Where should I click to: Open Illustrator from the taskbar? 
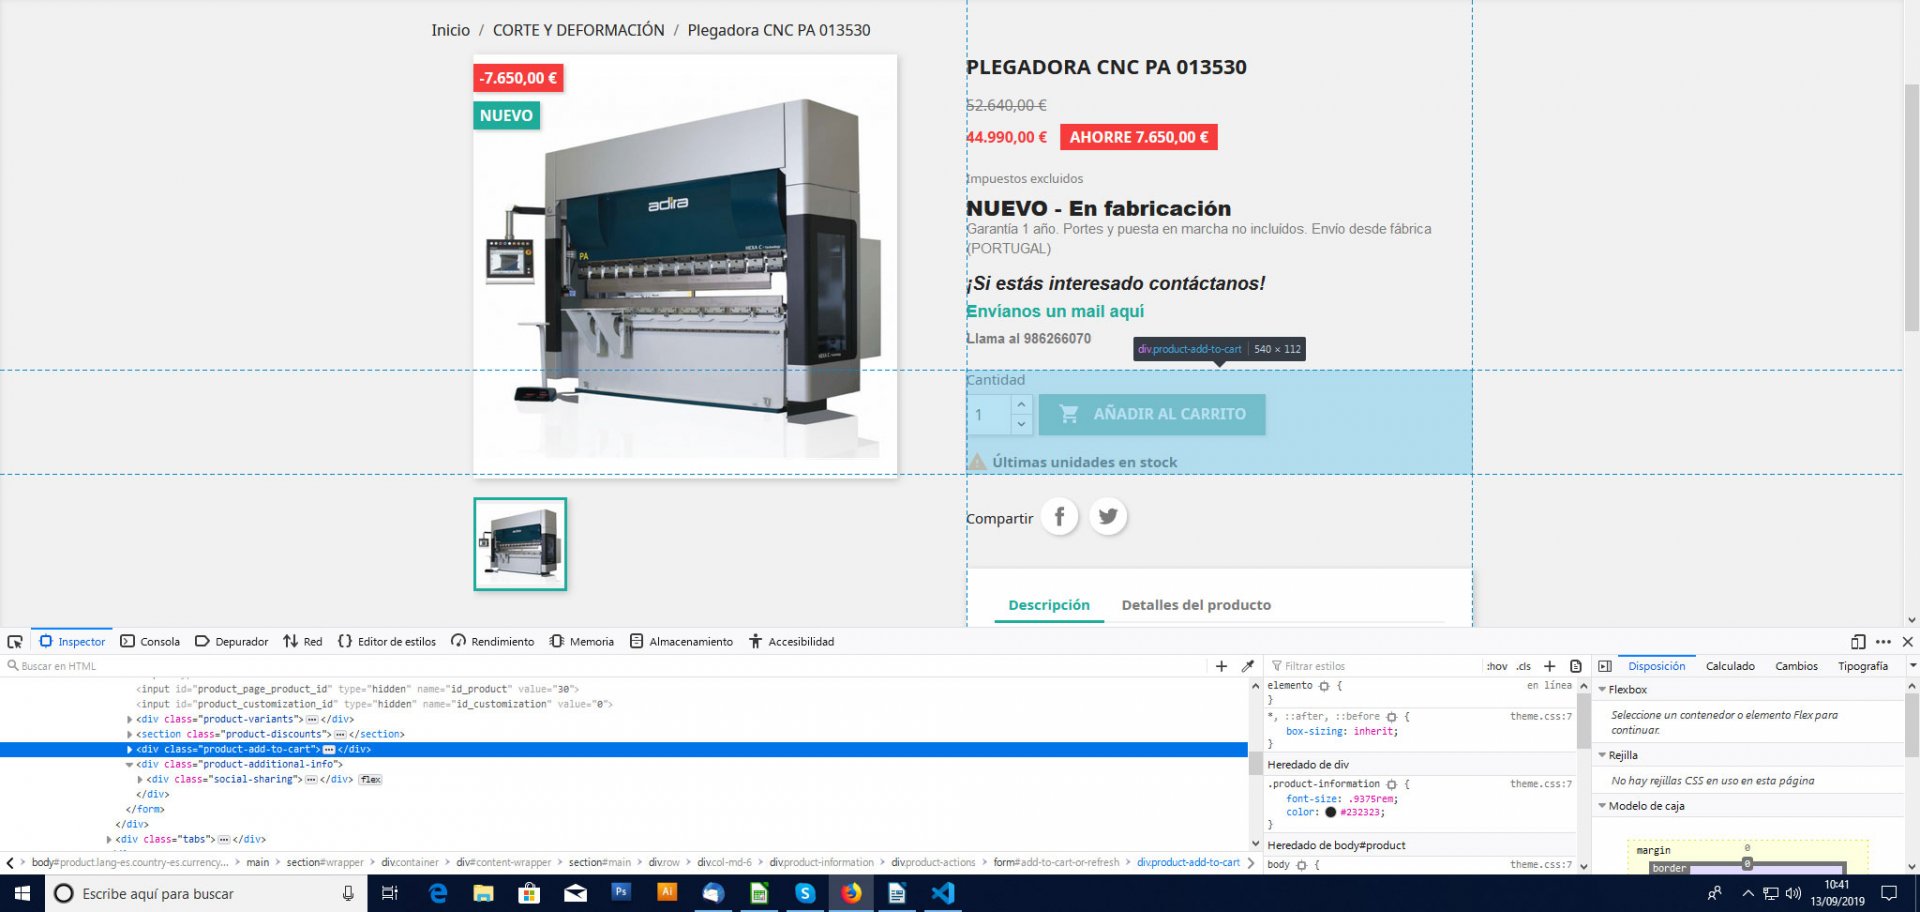[x=667, y=893]
